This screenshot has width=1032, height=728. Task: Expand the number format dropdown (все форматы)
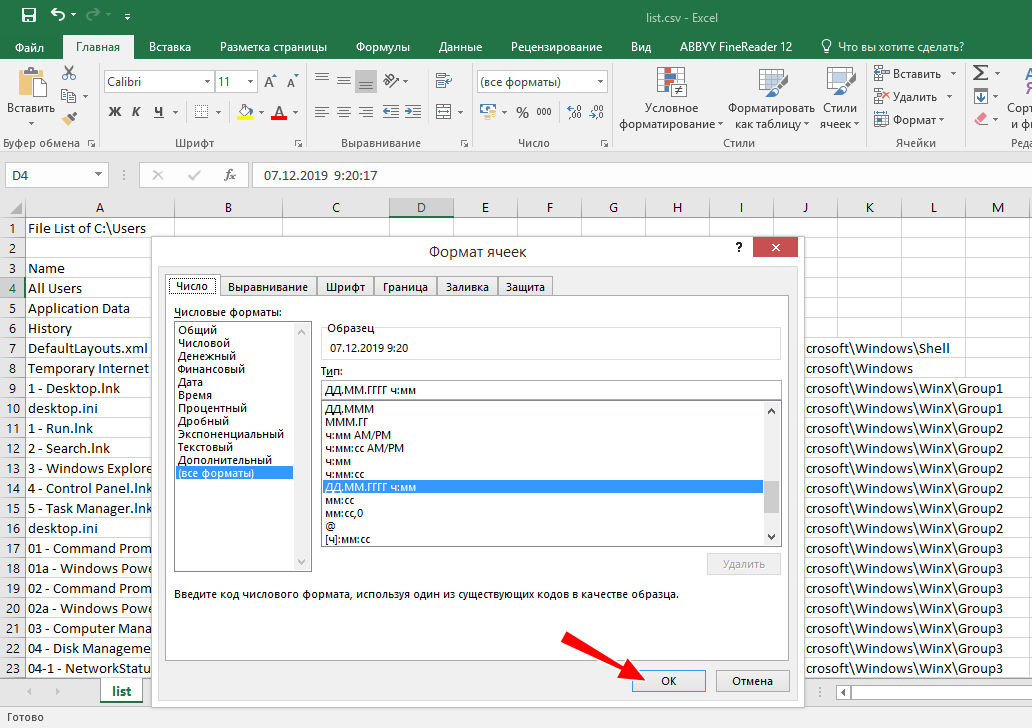pos(600,82)
